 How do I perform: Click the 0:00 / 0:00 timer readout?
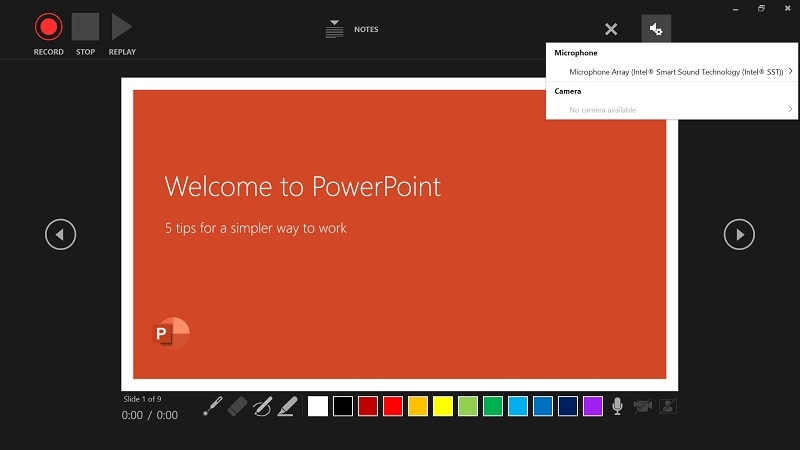(149, 415)
